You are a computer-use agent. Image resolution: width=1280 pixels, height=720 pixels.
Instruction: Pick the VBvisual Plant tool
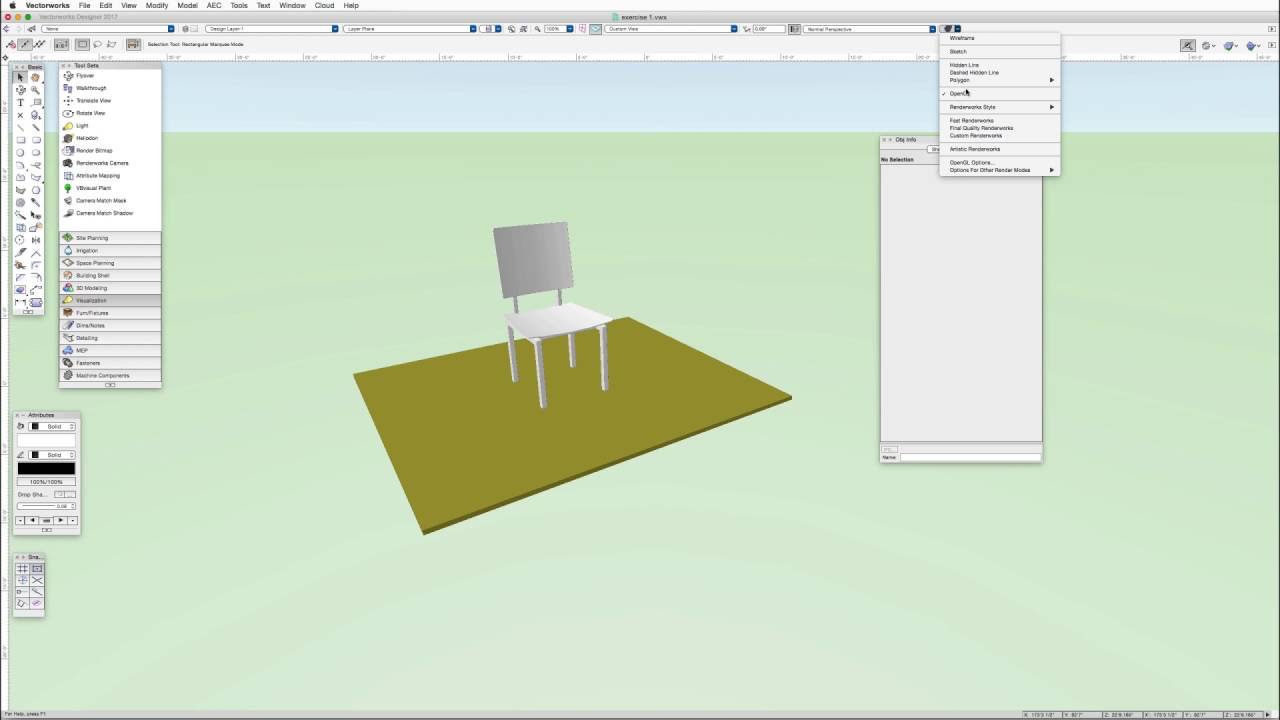(x=110, y=188)
